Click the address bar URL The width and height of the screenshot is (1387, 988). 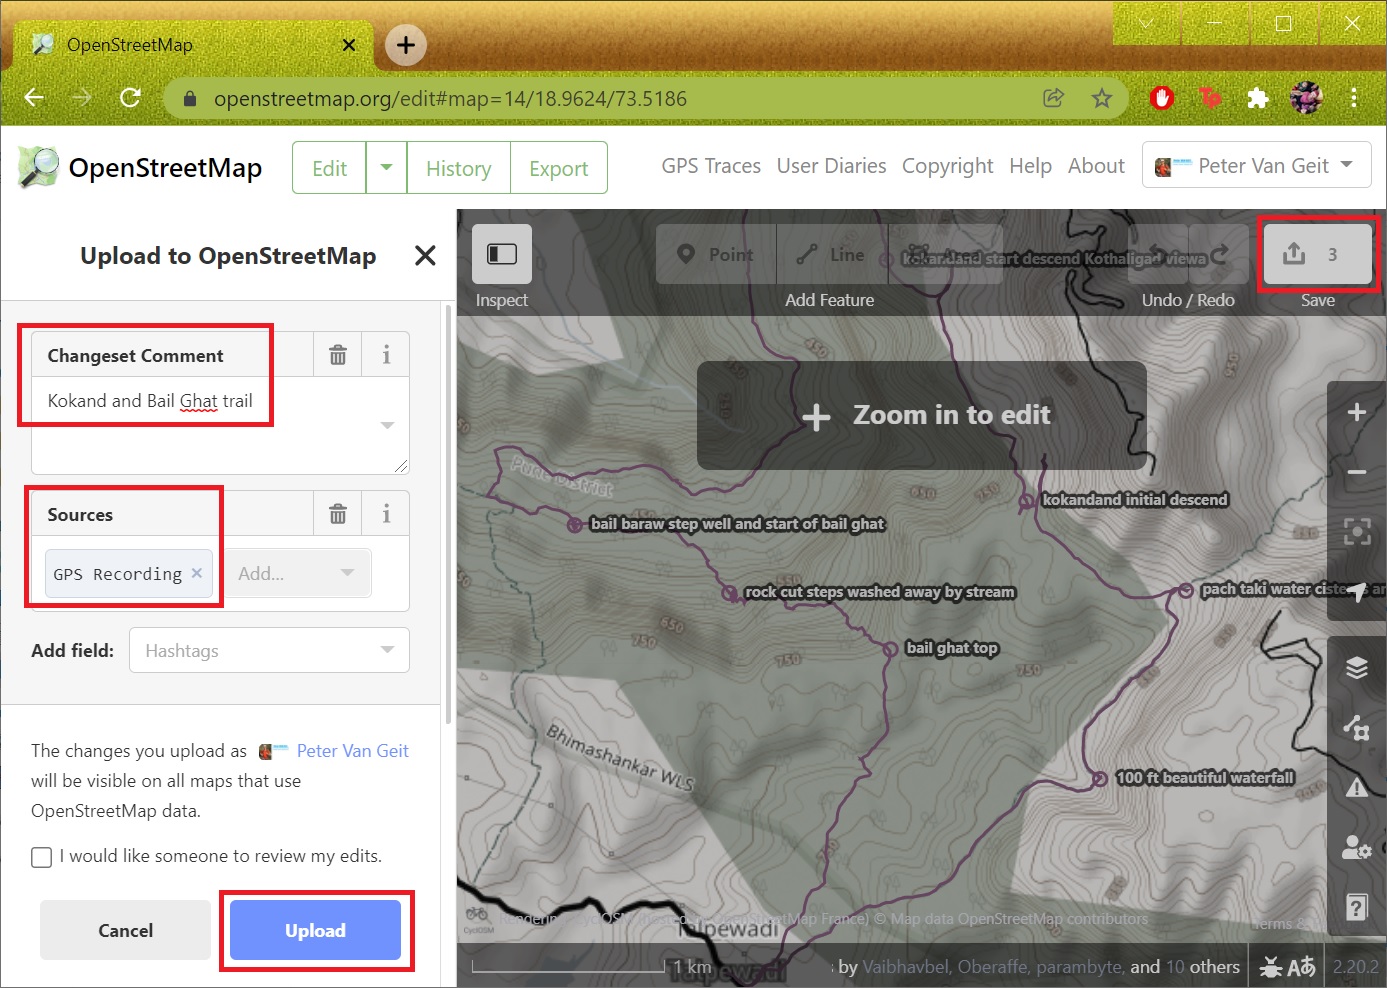(450, 99)
